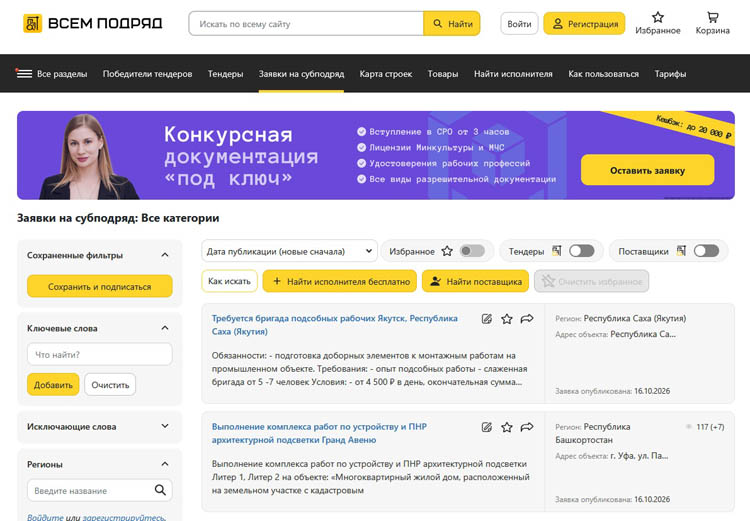Click Очистить избранное button

592,281
